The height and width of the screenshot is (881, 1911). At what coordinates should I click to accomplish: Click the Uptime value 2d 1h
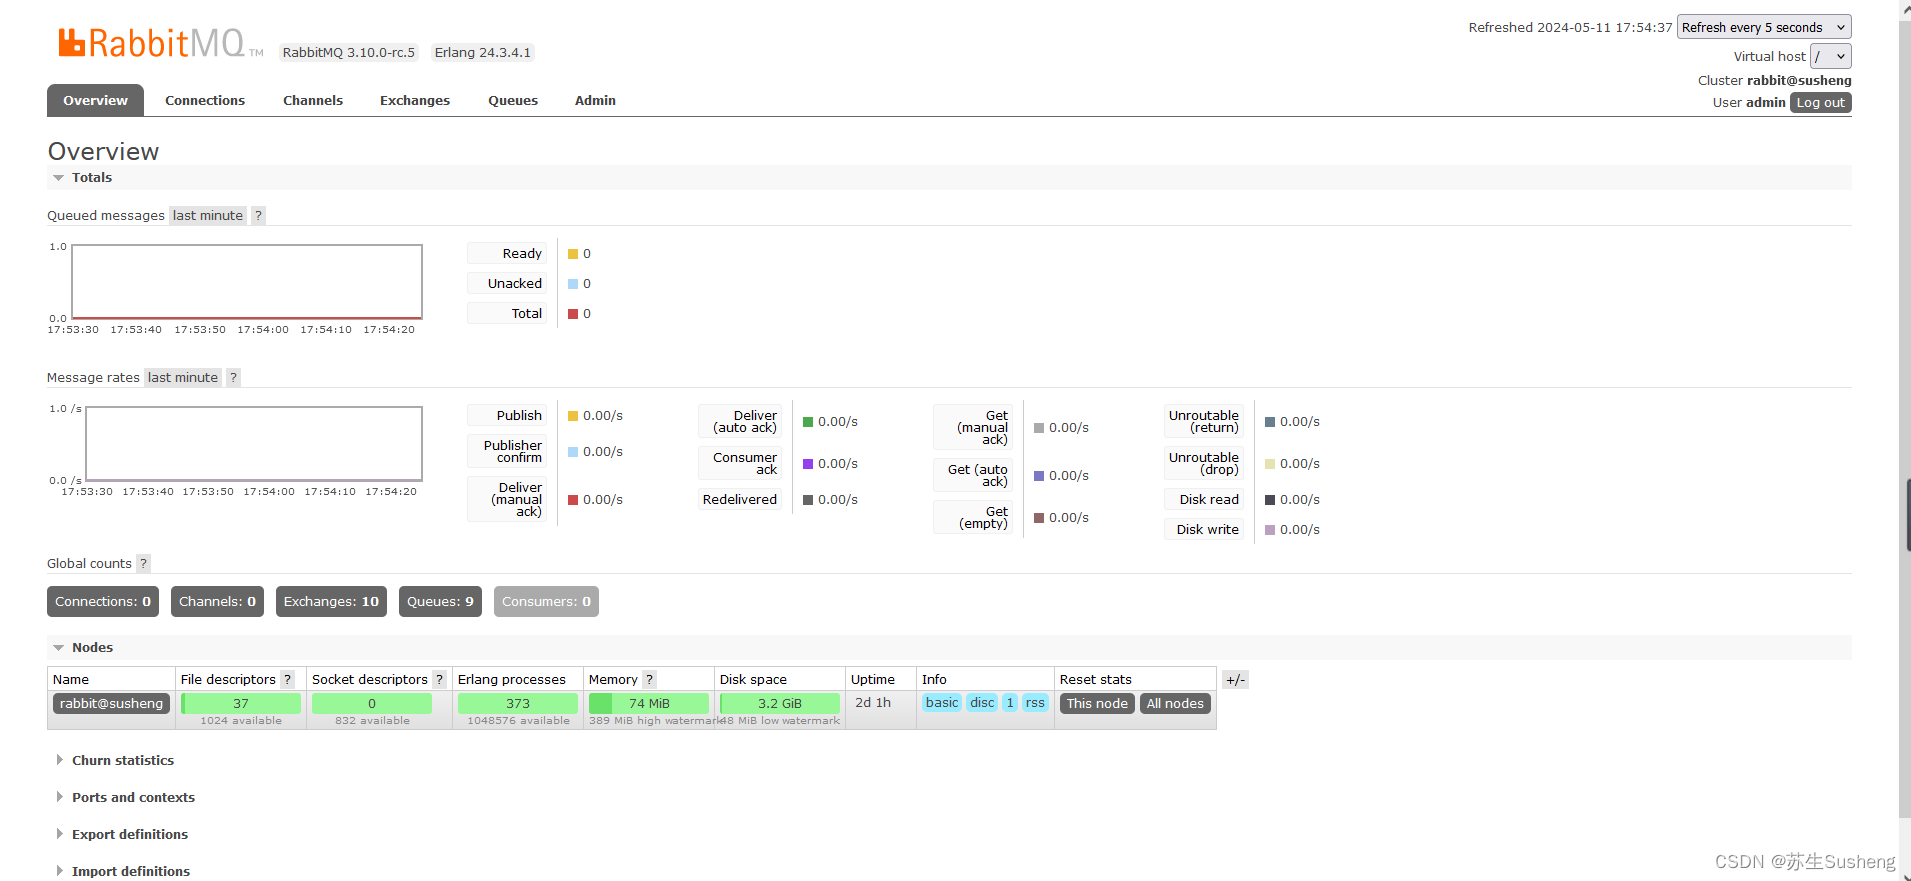point(873,702)
